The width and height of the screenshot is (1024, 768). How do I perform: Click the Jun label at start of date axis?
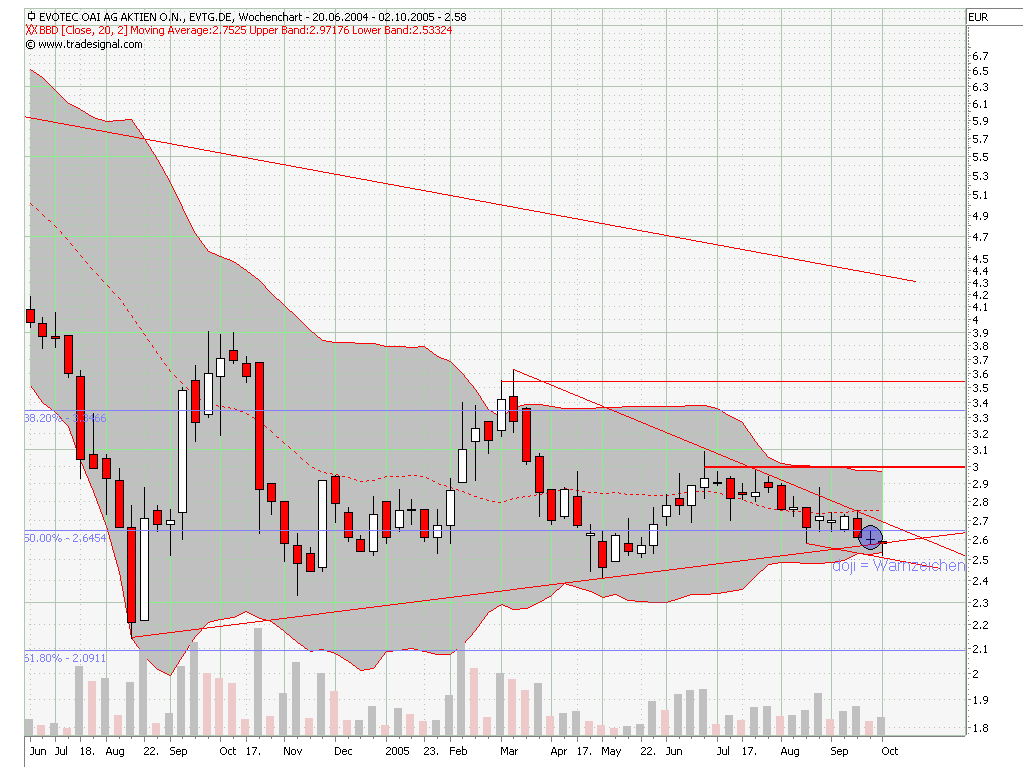click(39, 749)
